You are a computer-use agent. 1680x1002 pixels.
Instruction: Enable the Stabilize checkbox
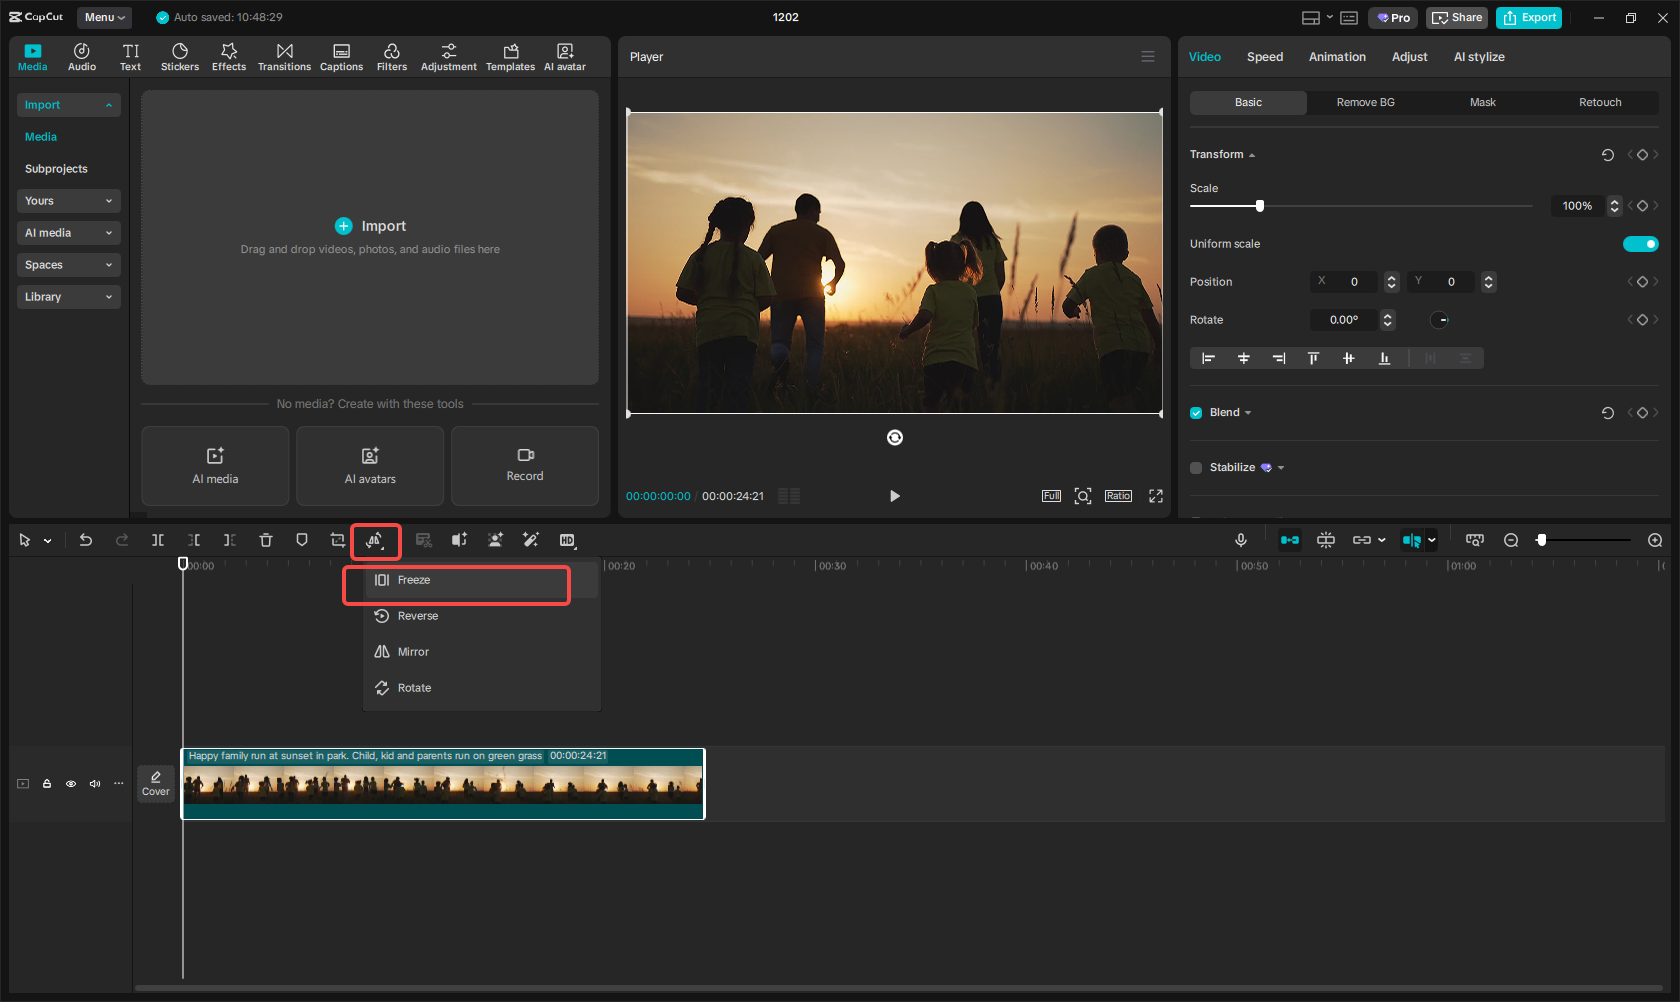pyautogui.click(x=1195, y=467)
